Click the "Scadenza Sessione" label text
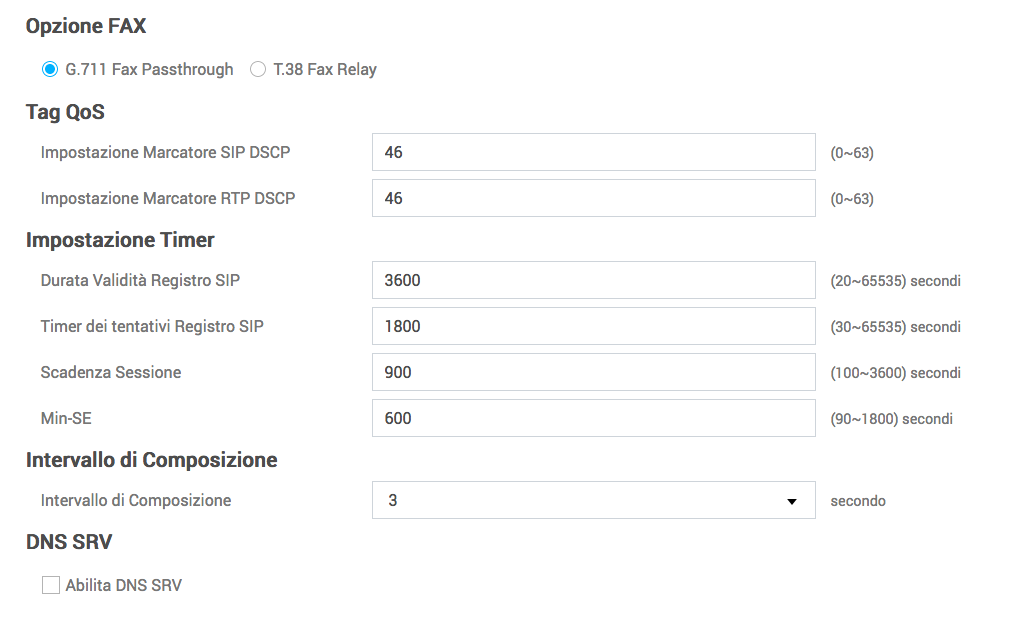1017x640 pixels. (x=111, y=372)
